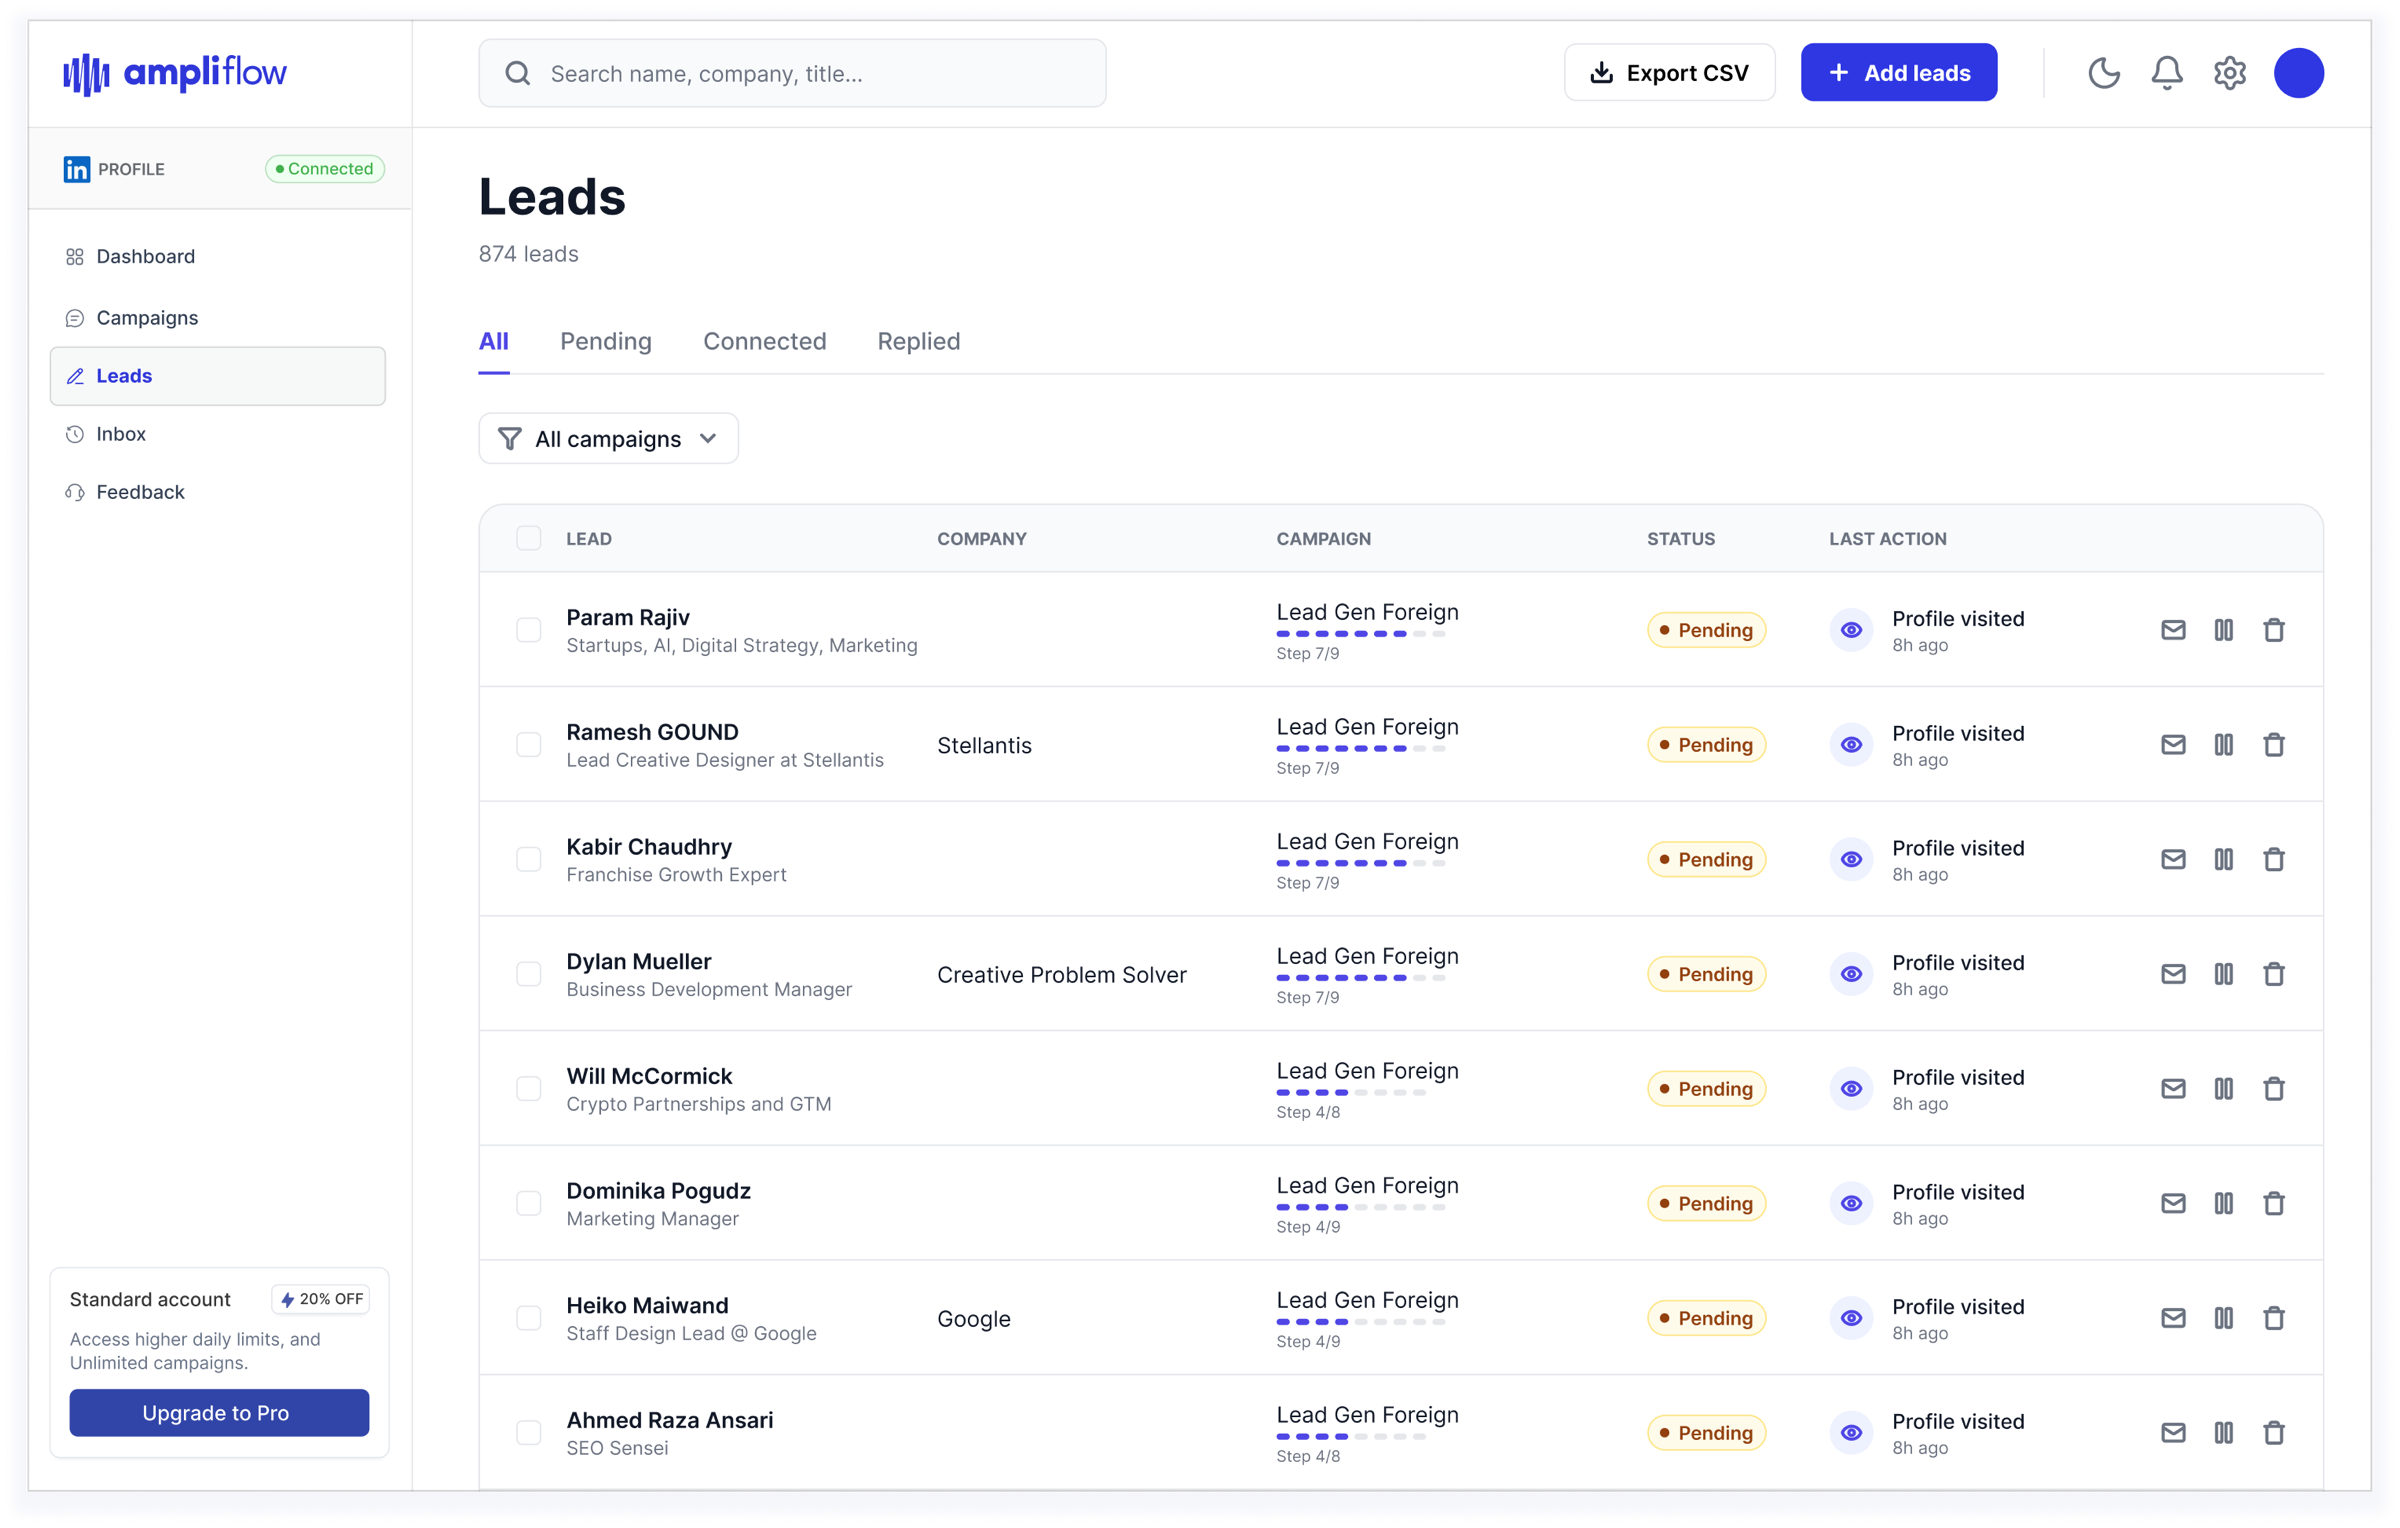Select the Param Rajiv row checkbox
Image resolution: width=2400 pixels, height=1528 pixels.
[529, 630]
